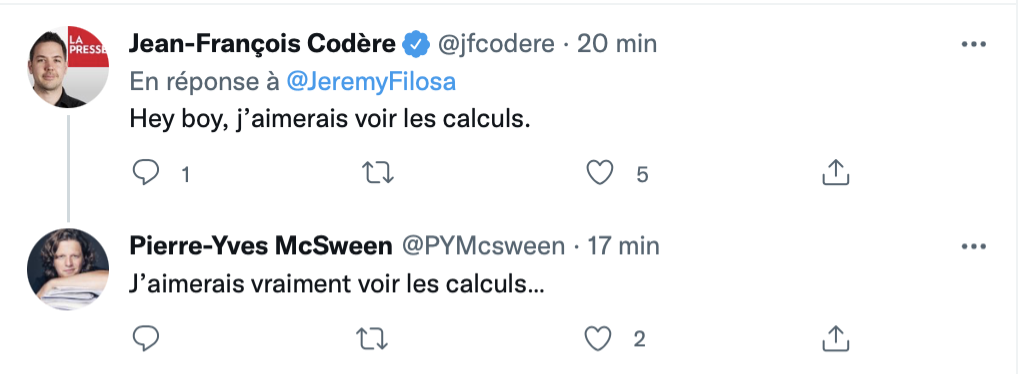This screenshot has height=374, width=1022.
Task: Open more options on Pierre-Yves McSween's tweet
Action: coord(974,246)
